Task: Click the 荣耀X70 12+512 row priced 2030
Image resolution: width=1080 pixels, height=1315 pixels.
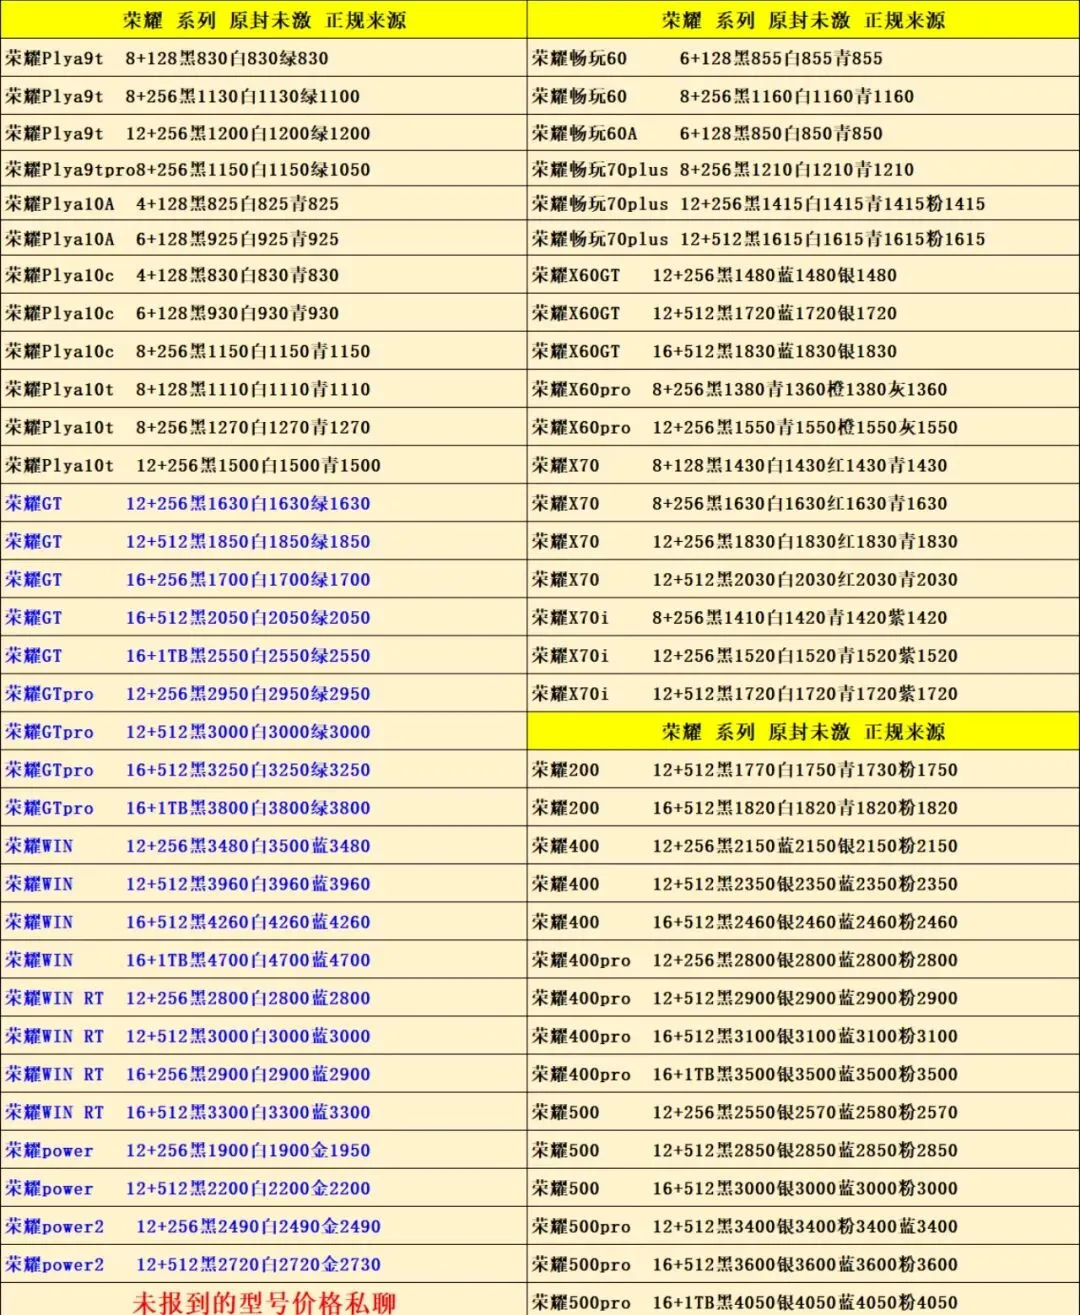Action: [x=803, y=579]
